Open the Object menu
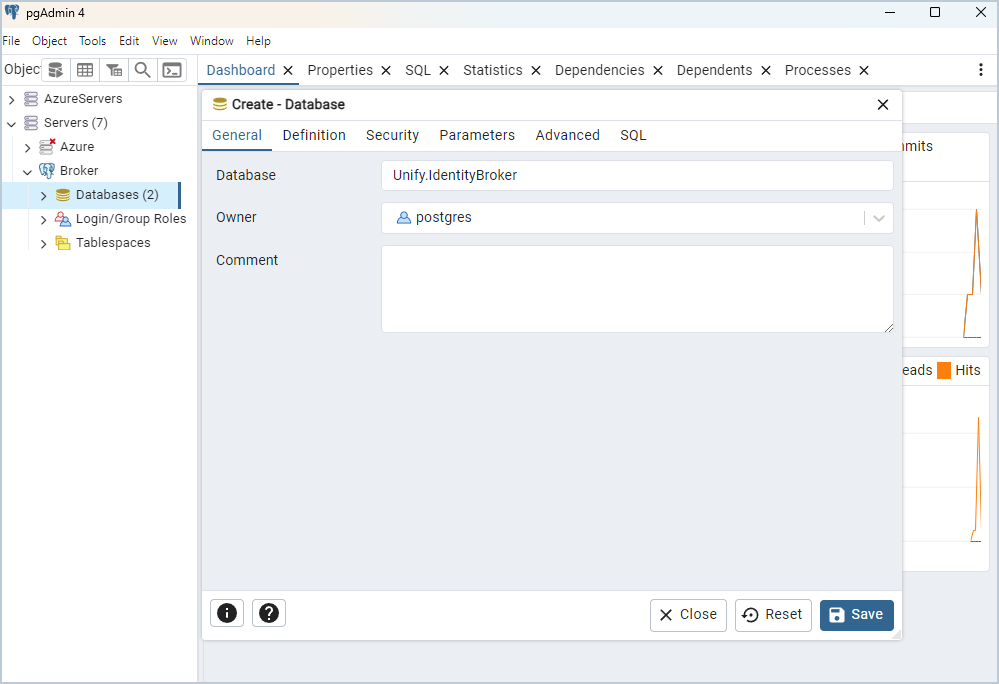This screenshot has height=684, width=999. point(49,41)
